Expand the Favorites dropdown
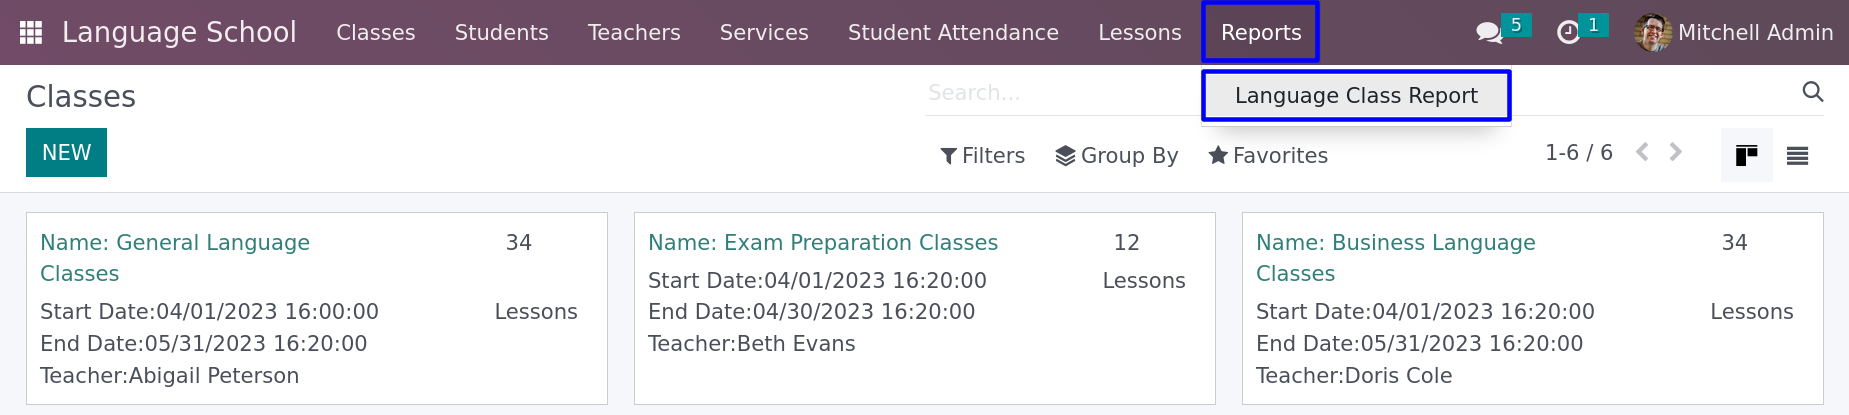Viewport: 1849px width, 415px height. pos(1268,155)
